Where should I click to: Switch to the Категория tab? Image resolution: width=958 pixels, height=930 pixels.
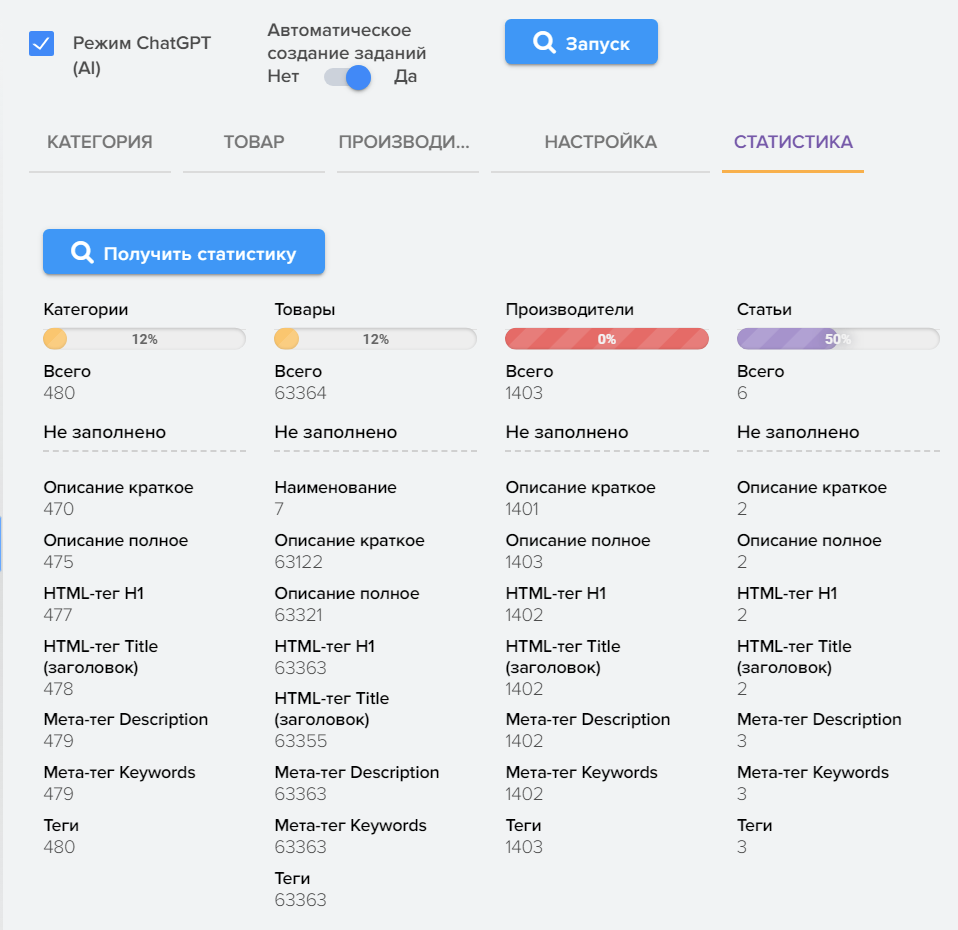100,142
